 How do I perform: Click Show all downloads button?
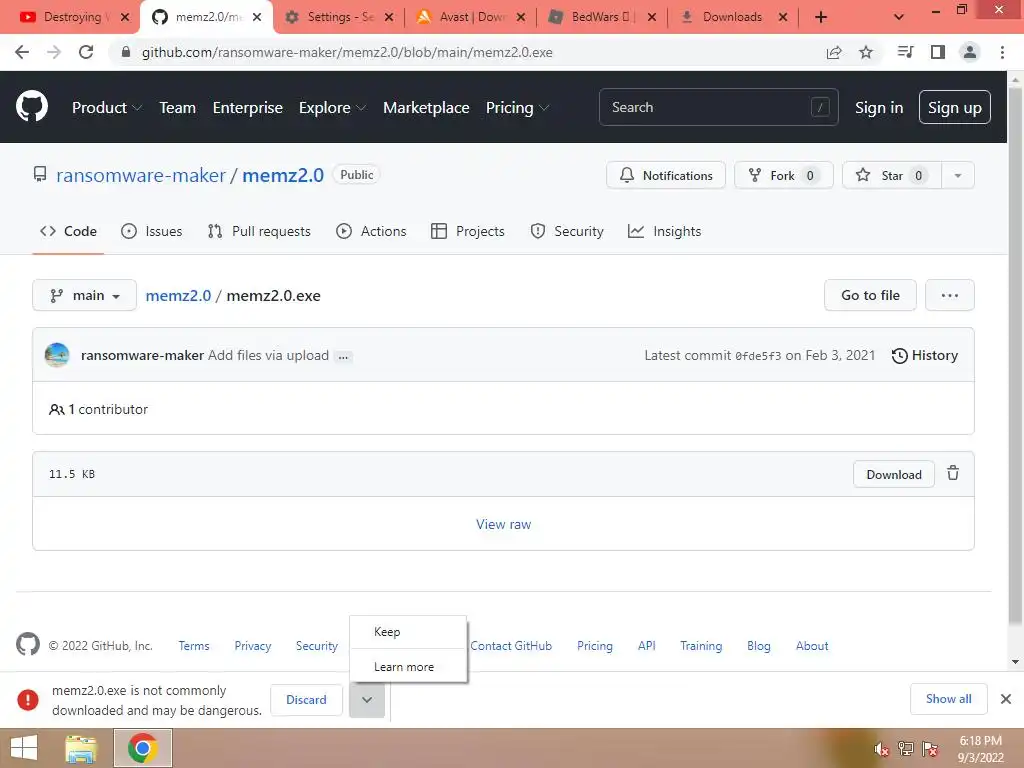click(948, 699)
